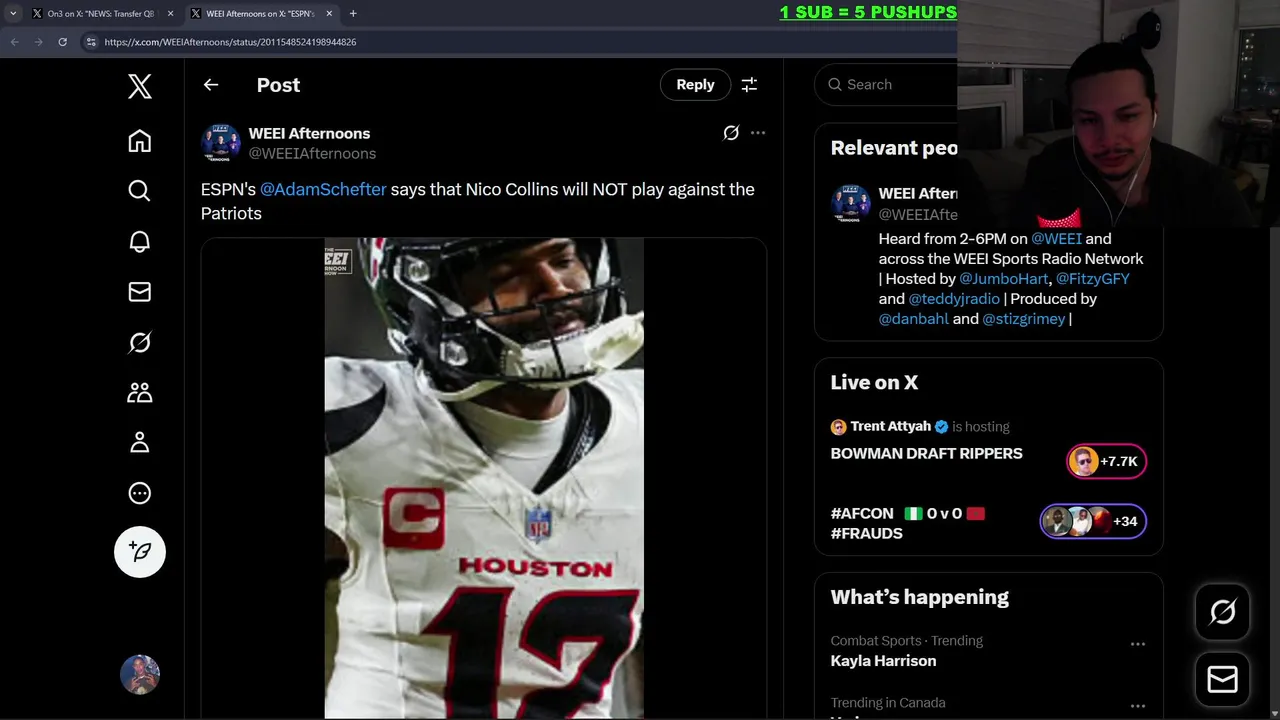
Task: Open Communities people icon
Action: (x=140, y=392)
